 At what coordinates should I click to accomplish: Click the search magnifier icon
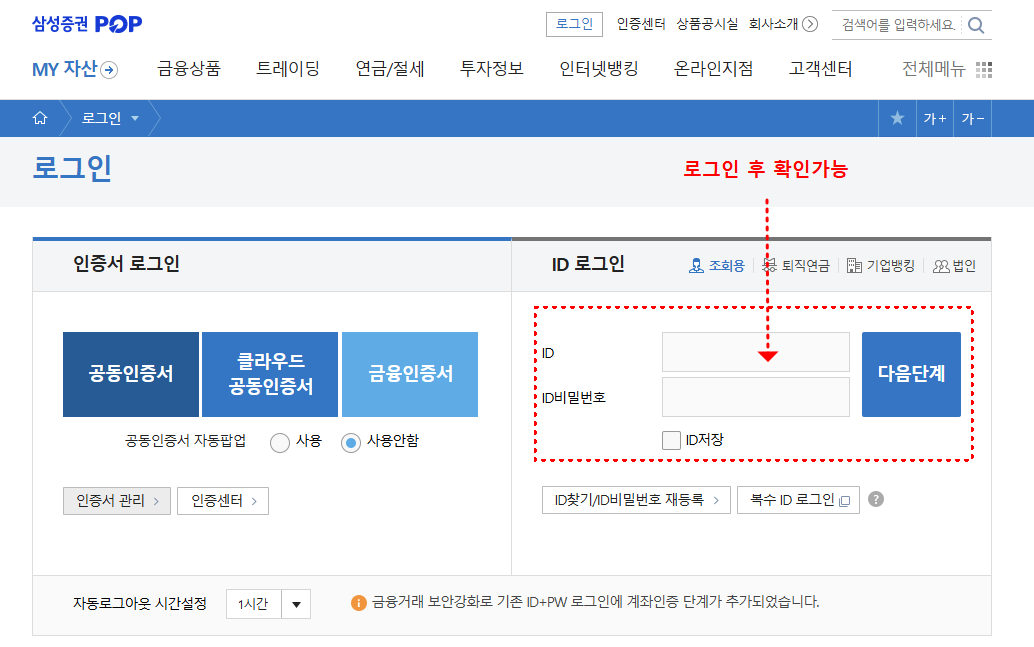click(976, 26)
